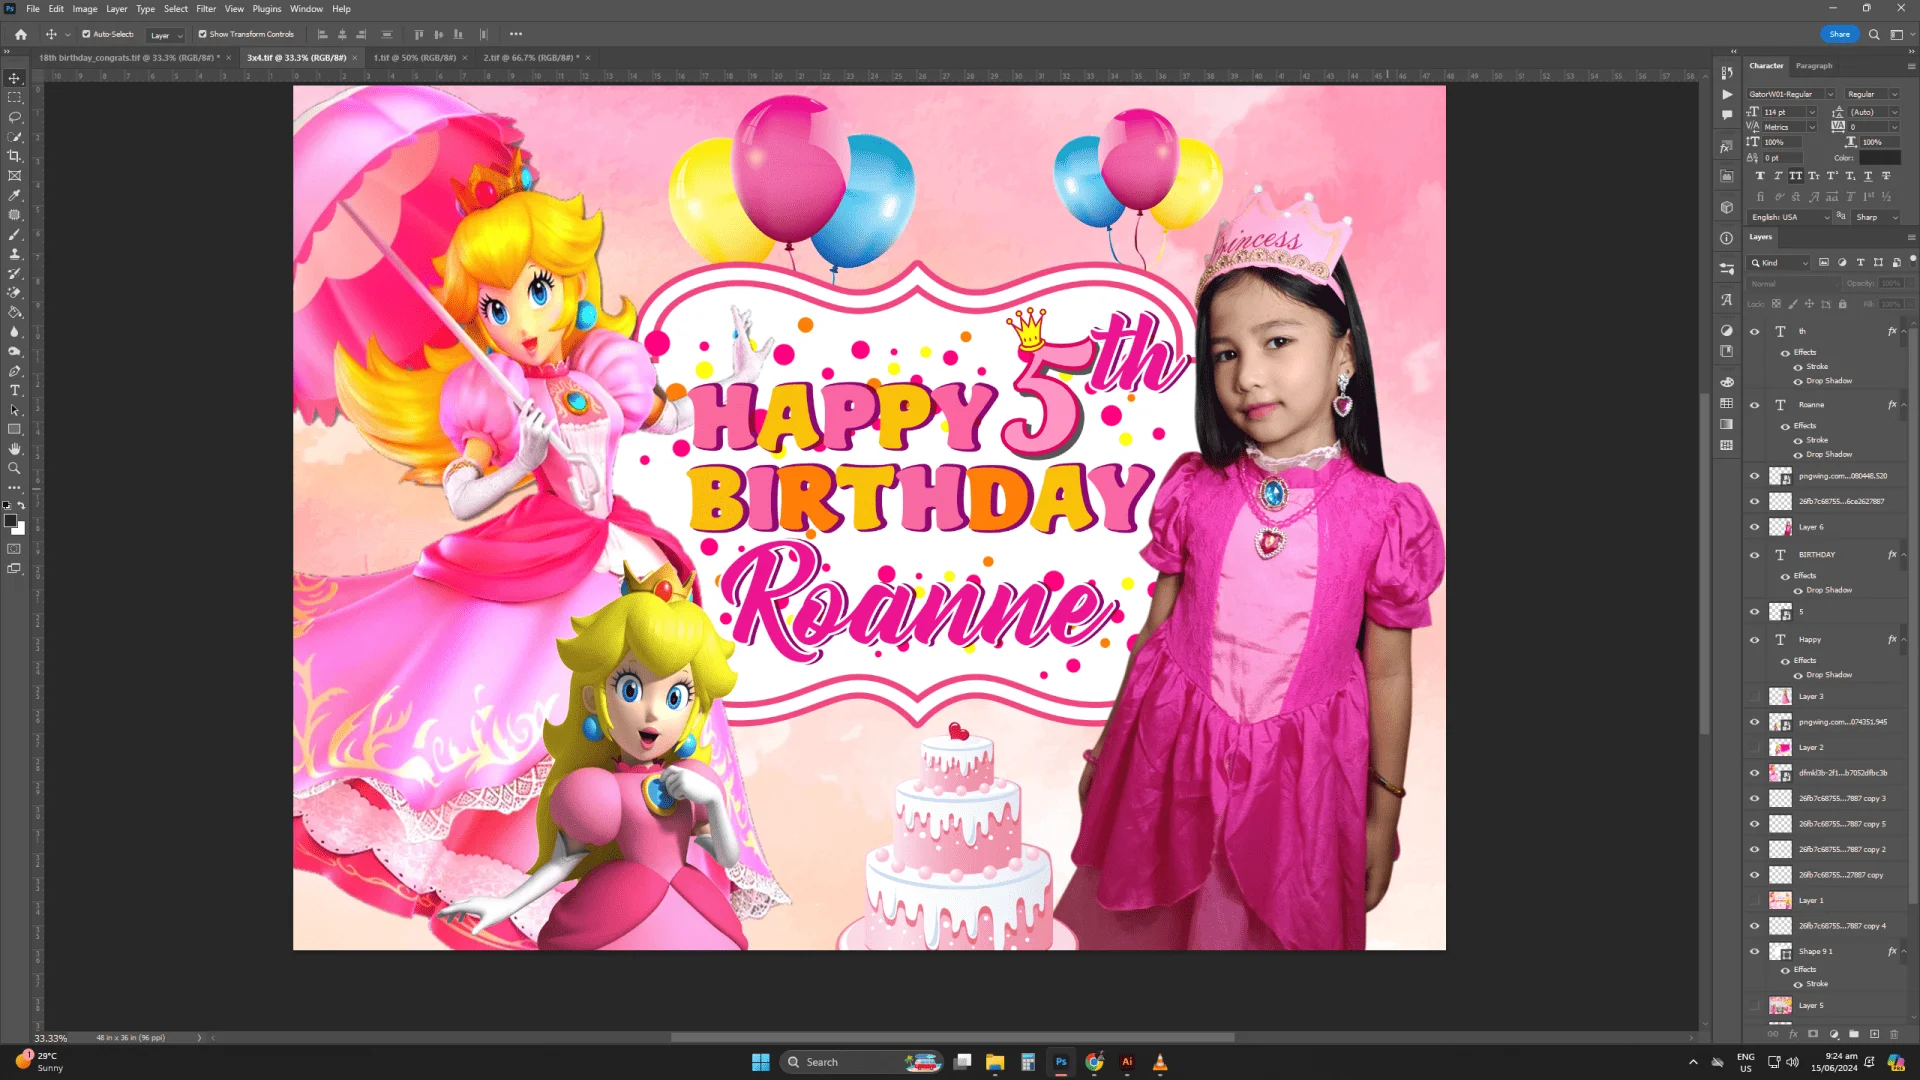Open the Filter menu
This screenshot has width=1920, height=1080.
coord(206,9)
